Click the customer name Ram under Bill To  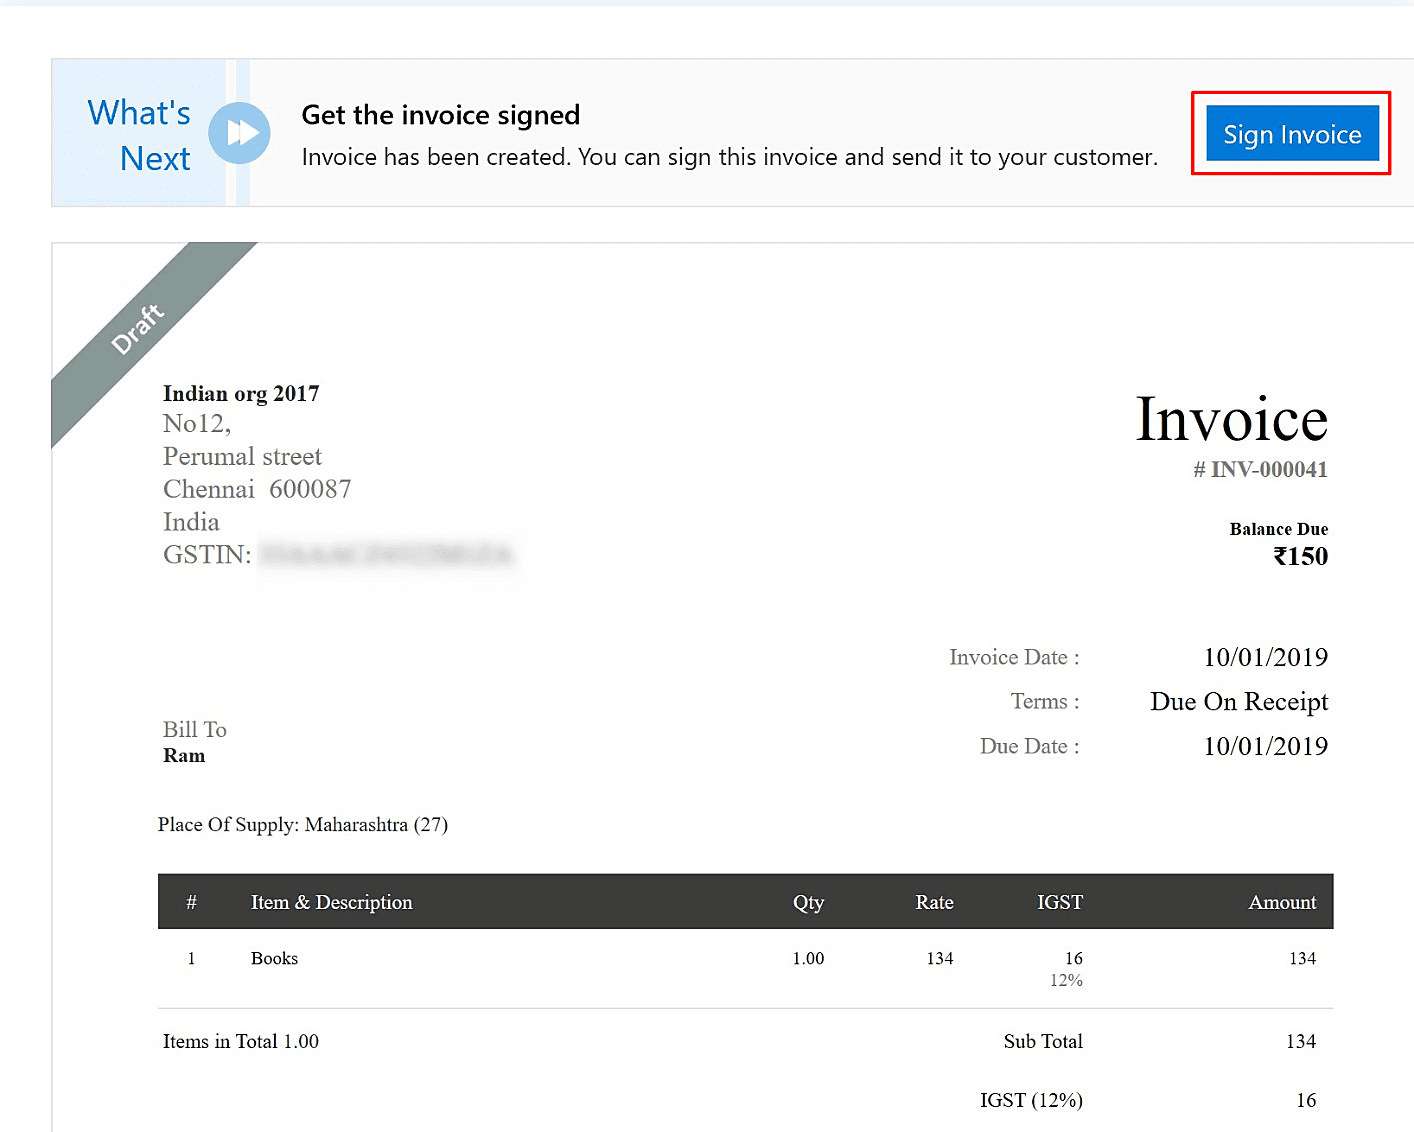[x=185, y=755]
